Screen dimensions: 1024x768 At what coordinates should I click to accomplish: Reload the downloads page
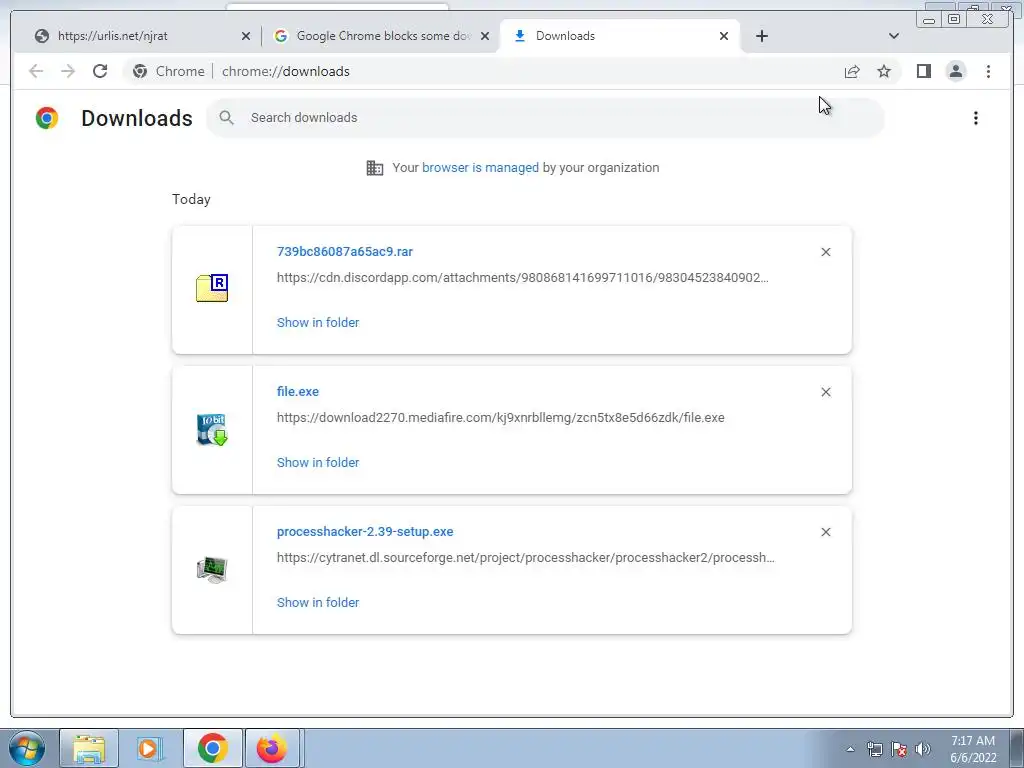(100, 71)
